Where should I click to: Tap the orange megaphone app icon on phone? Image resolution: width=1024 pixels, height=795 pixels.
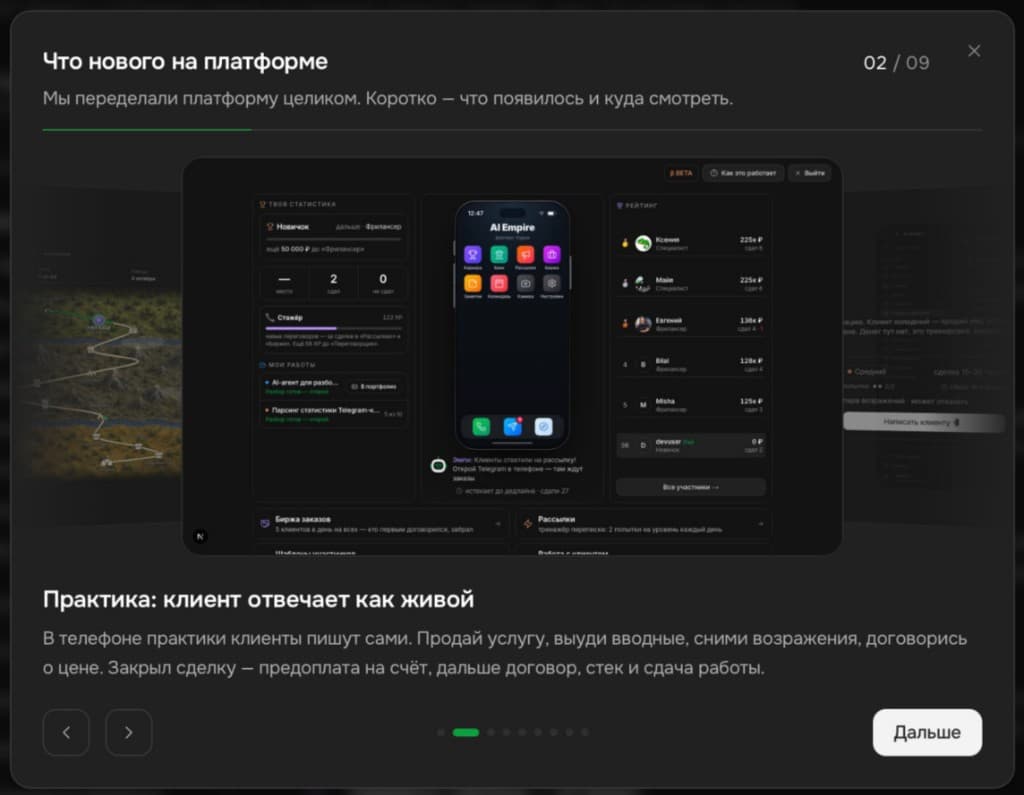pos(525,254)
